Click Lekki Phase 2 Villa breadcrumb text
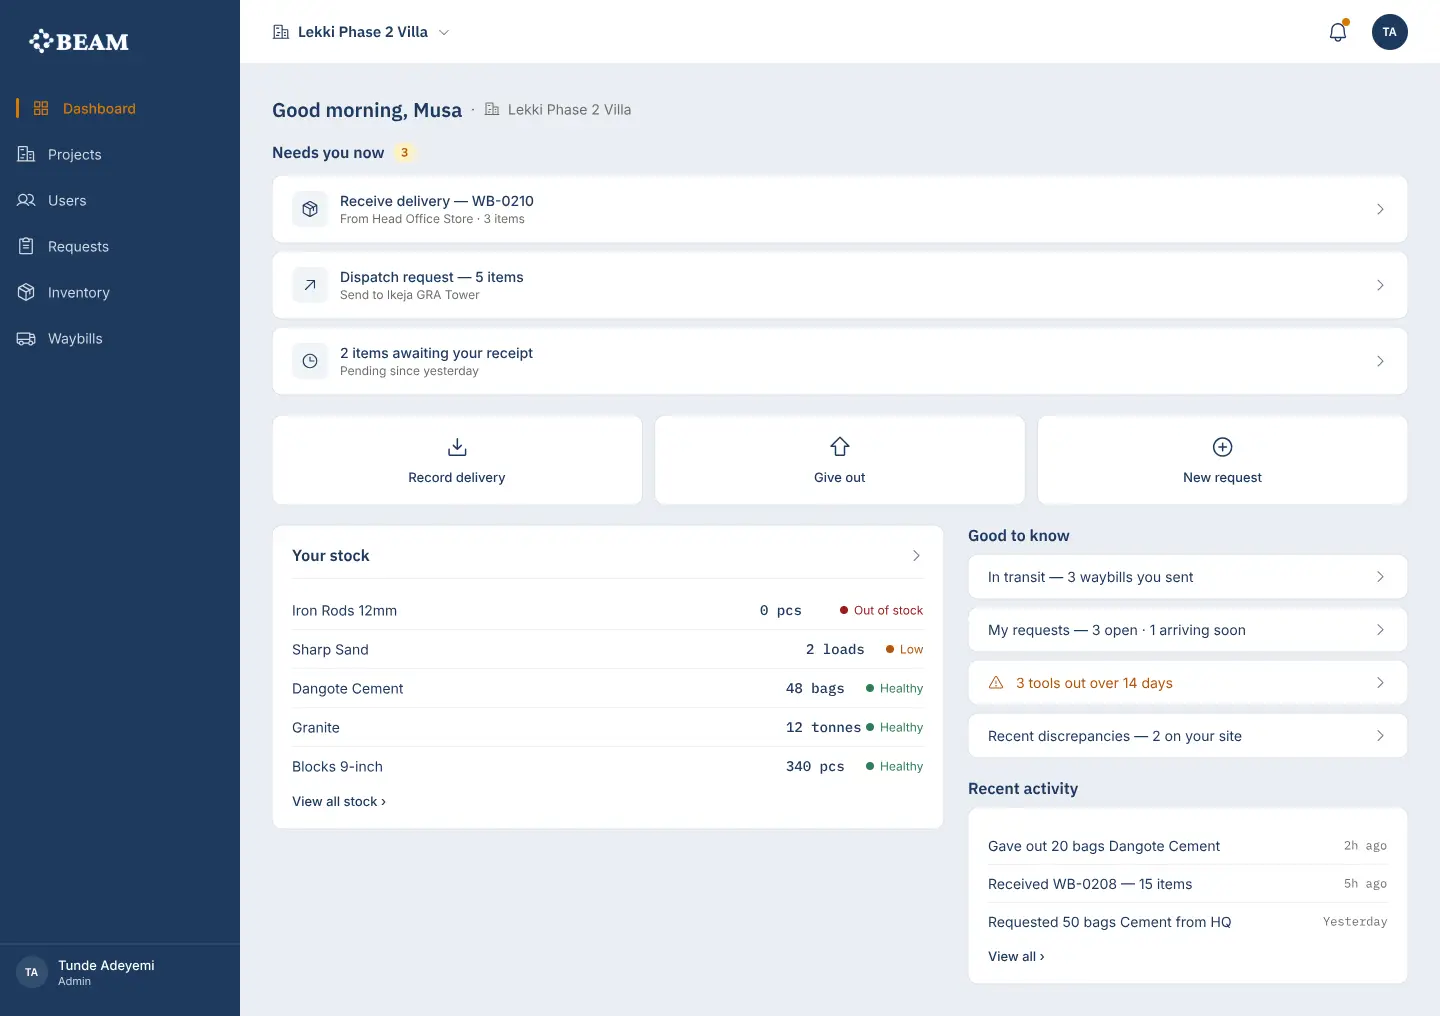Screen dimensions: 1440x1016 coord(569,109)
